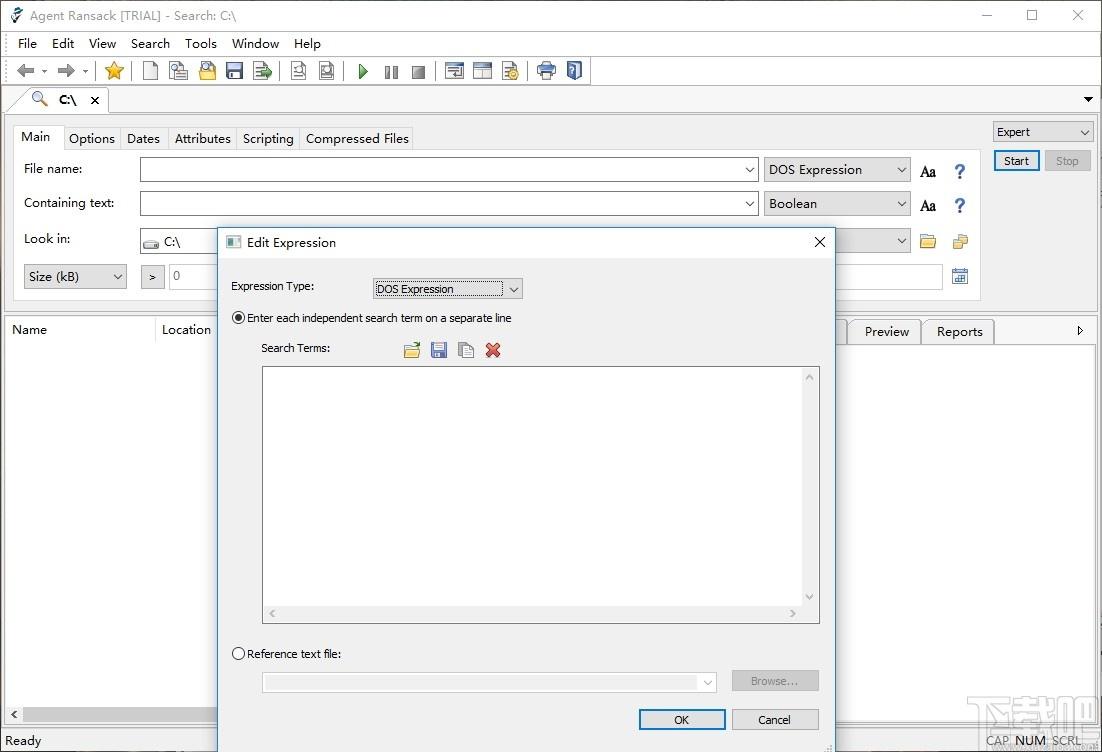Expand the Expression Type dropdown in dialog

[x=514, y=289]
